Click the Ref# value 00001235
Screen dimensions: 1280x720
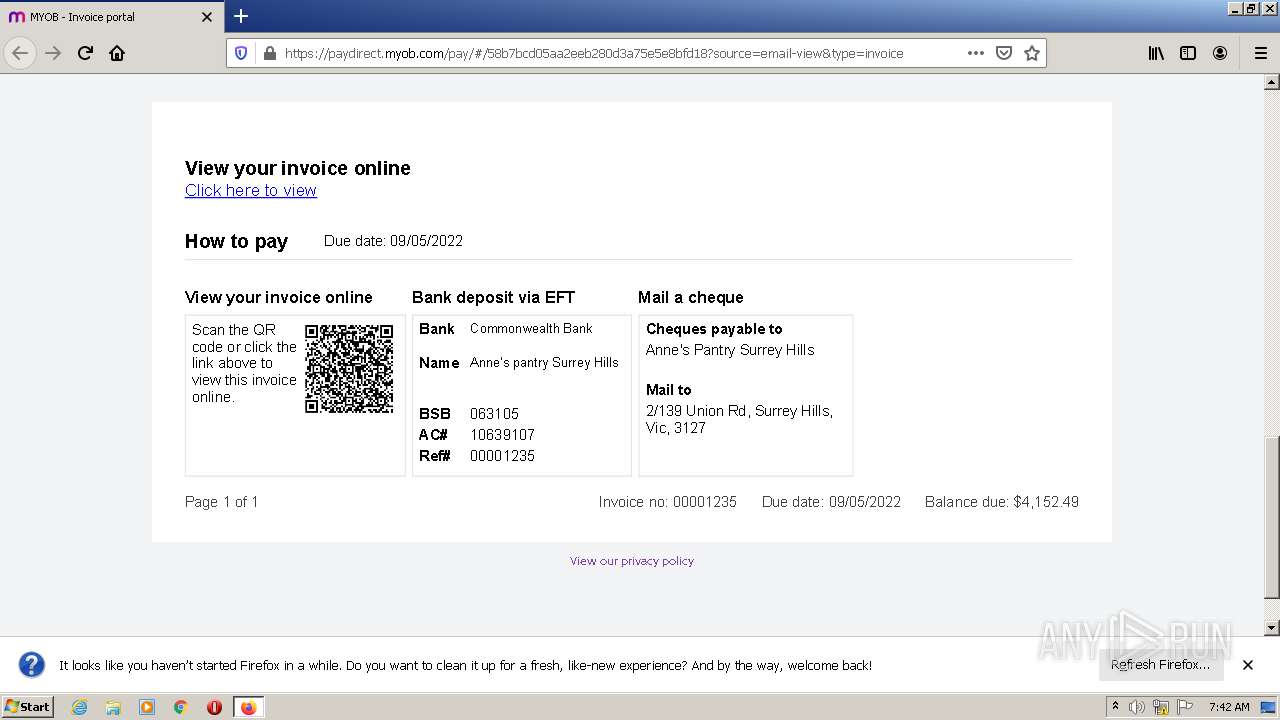click(502, 456)
